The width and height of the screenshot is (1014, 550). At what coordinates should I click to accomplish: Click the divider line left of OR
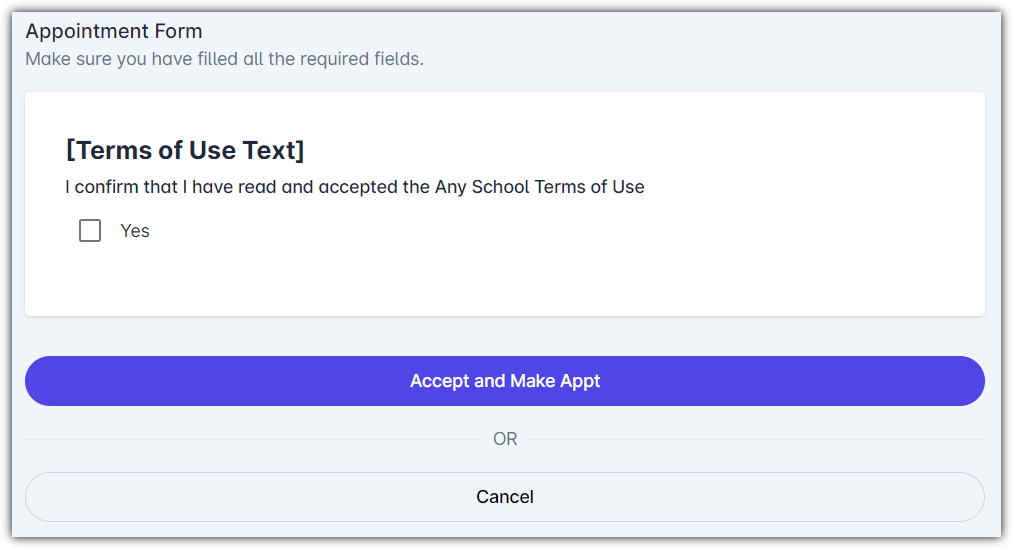[x=250, y=439]
